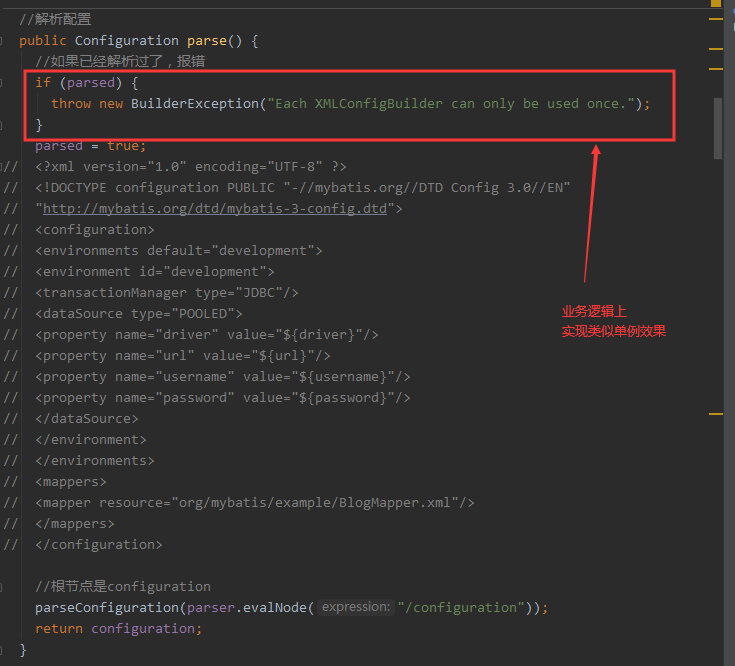Jump to warning stripe mark beside </dataSource> line
The image size is (735, 666).
pos(716,414)
